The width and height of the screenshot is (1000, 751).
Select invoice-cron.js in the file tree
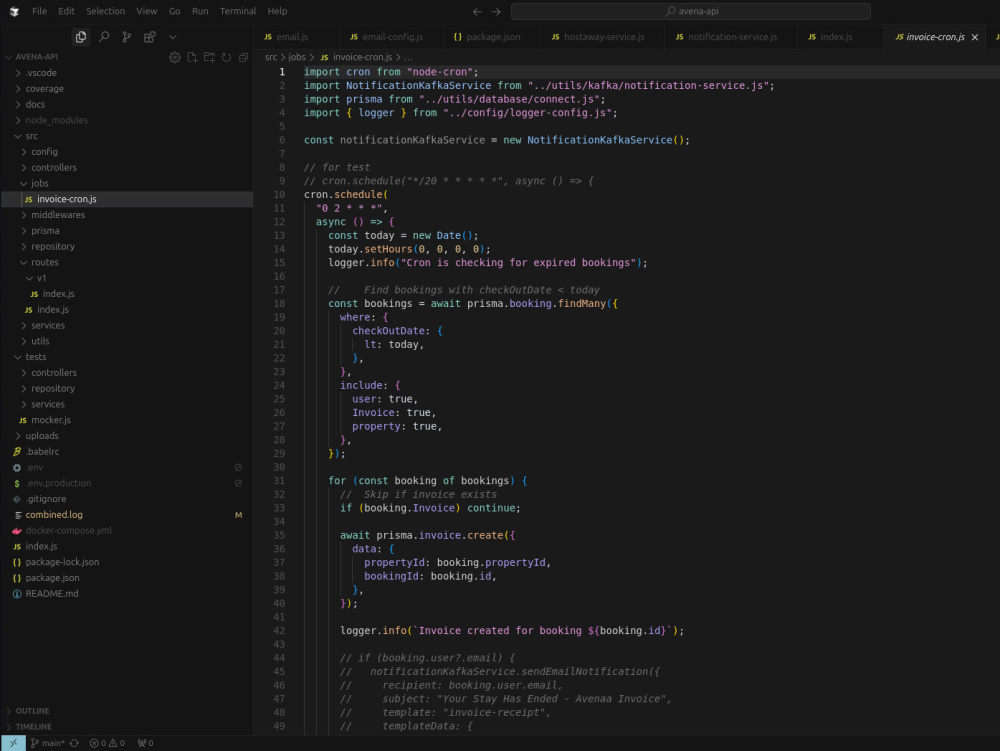tap(128, 199)
